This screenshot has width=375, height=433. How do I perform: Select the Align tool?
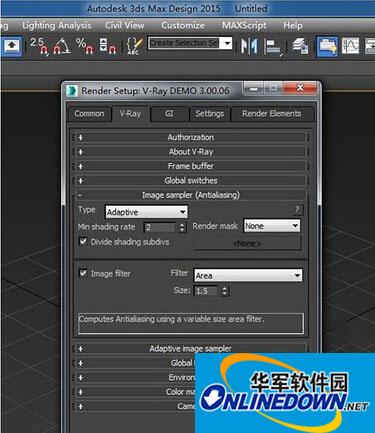coord(273,46)
